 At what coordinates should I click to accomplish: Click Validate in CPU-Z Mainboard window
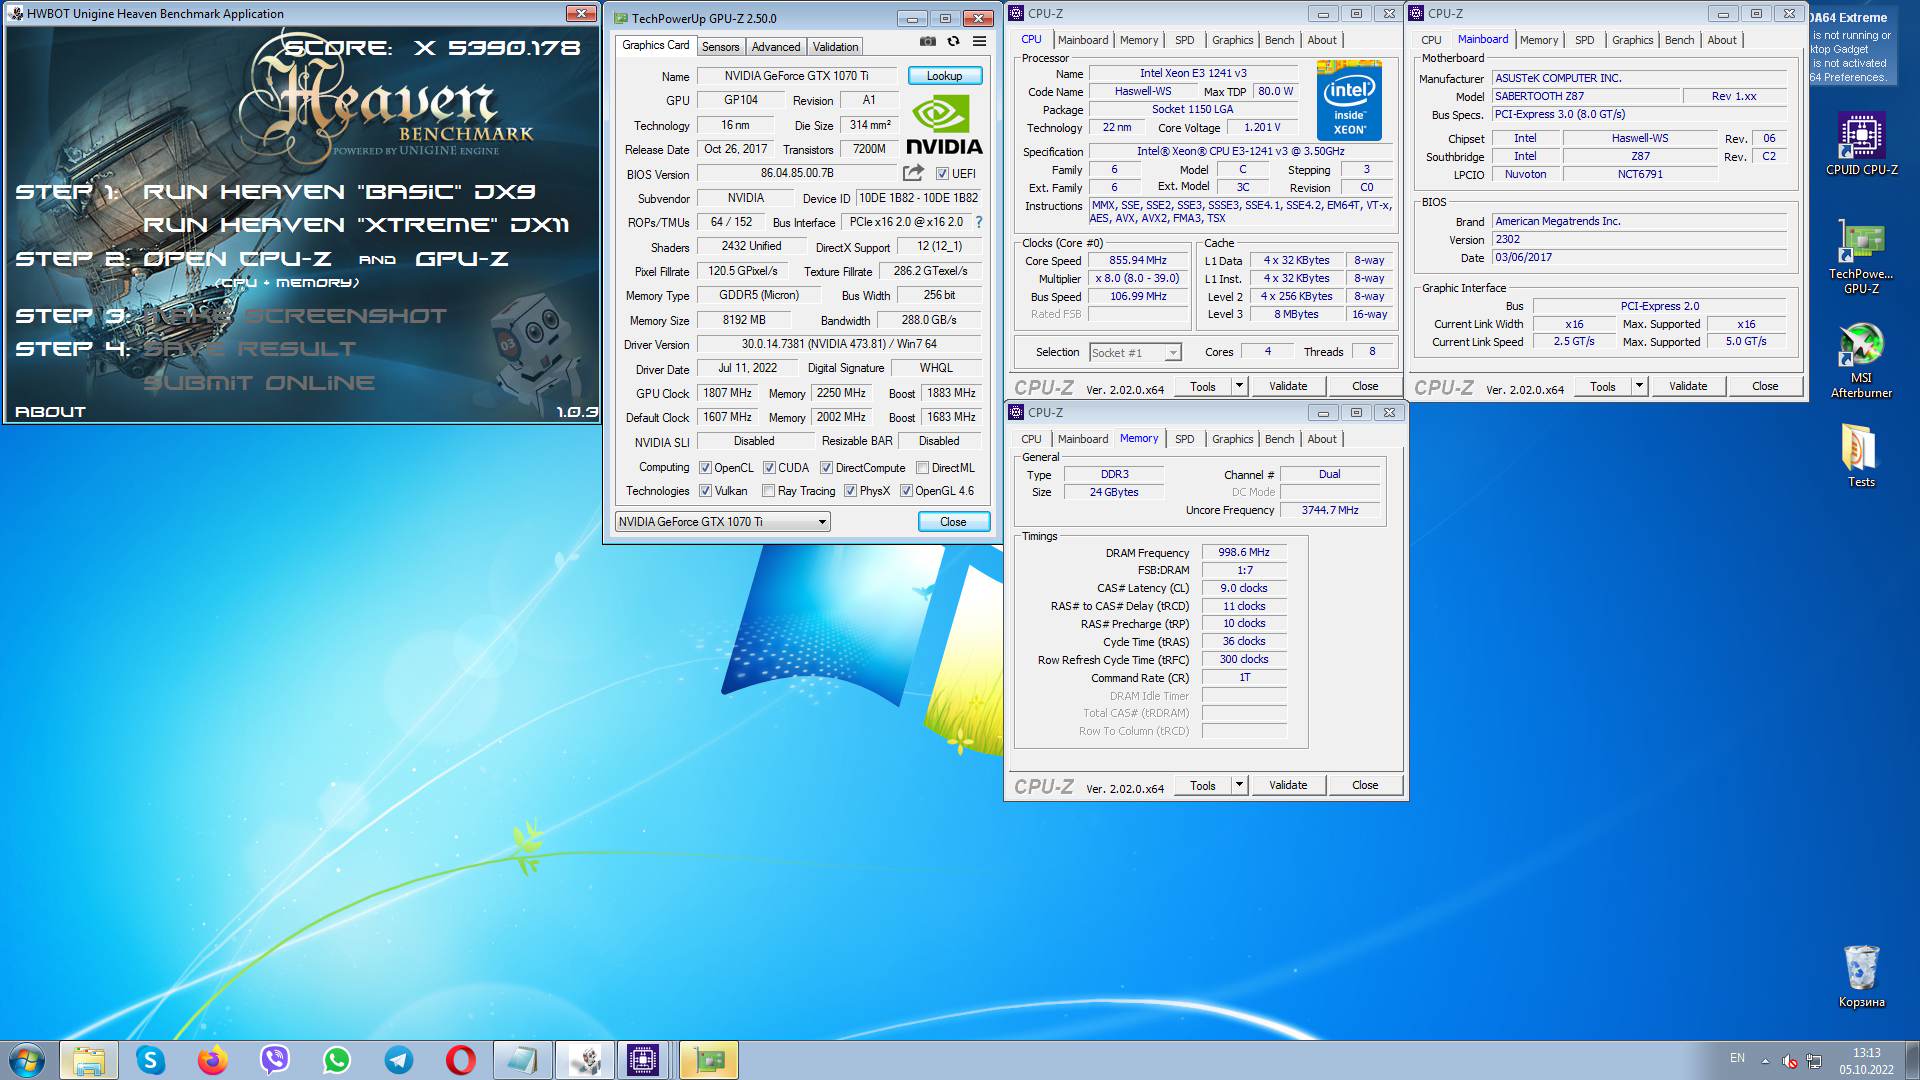pos(1688,386)
